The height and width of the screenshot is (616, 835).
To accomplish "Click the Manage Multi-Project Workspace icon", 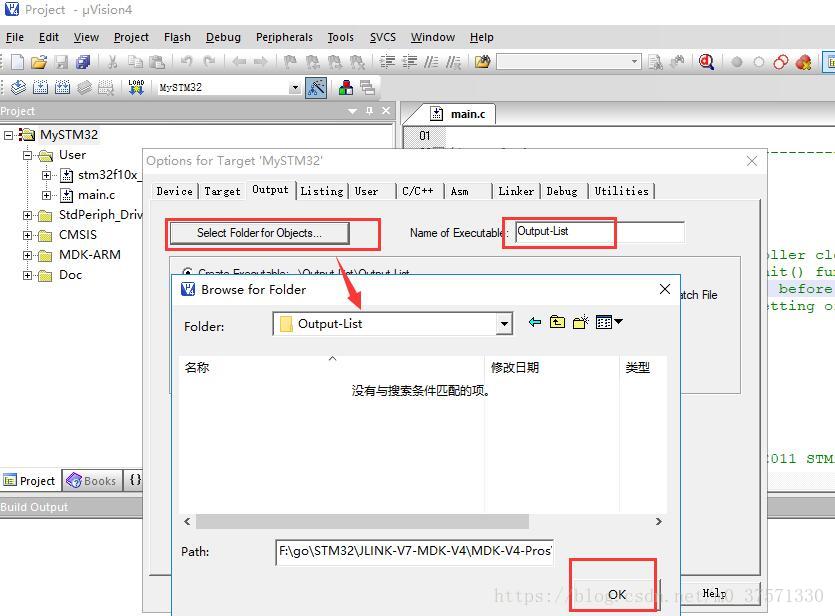I will [x=367, y=87].
